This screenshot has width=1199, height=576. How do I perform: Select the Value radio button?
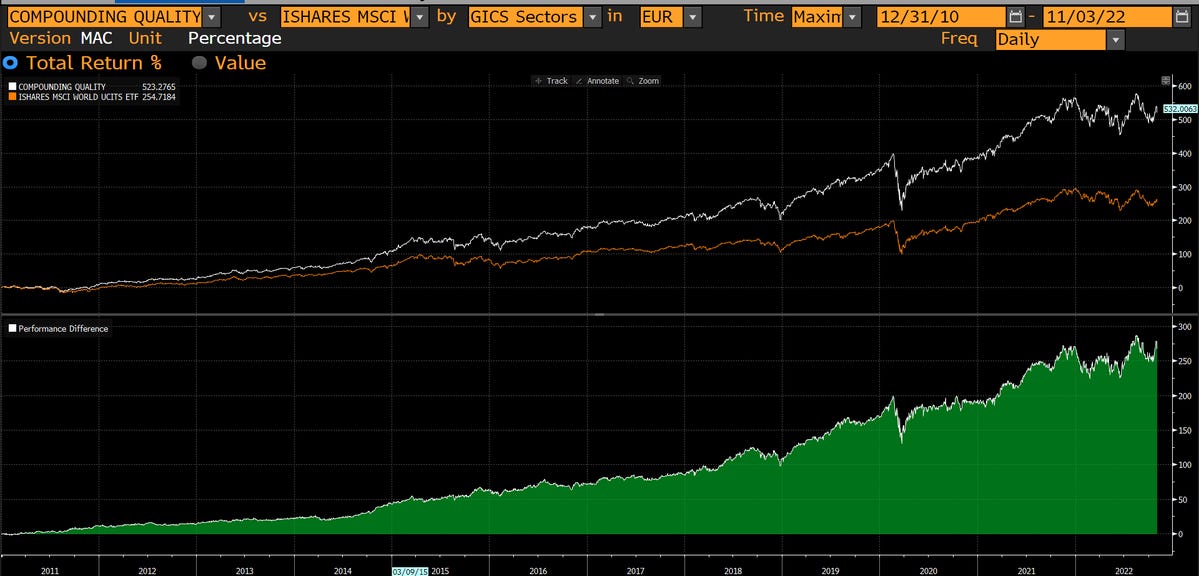coord(197,62)
